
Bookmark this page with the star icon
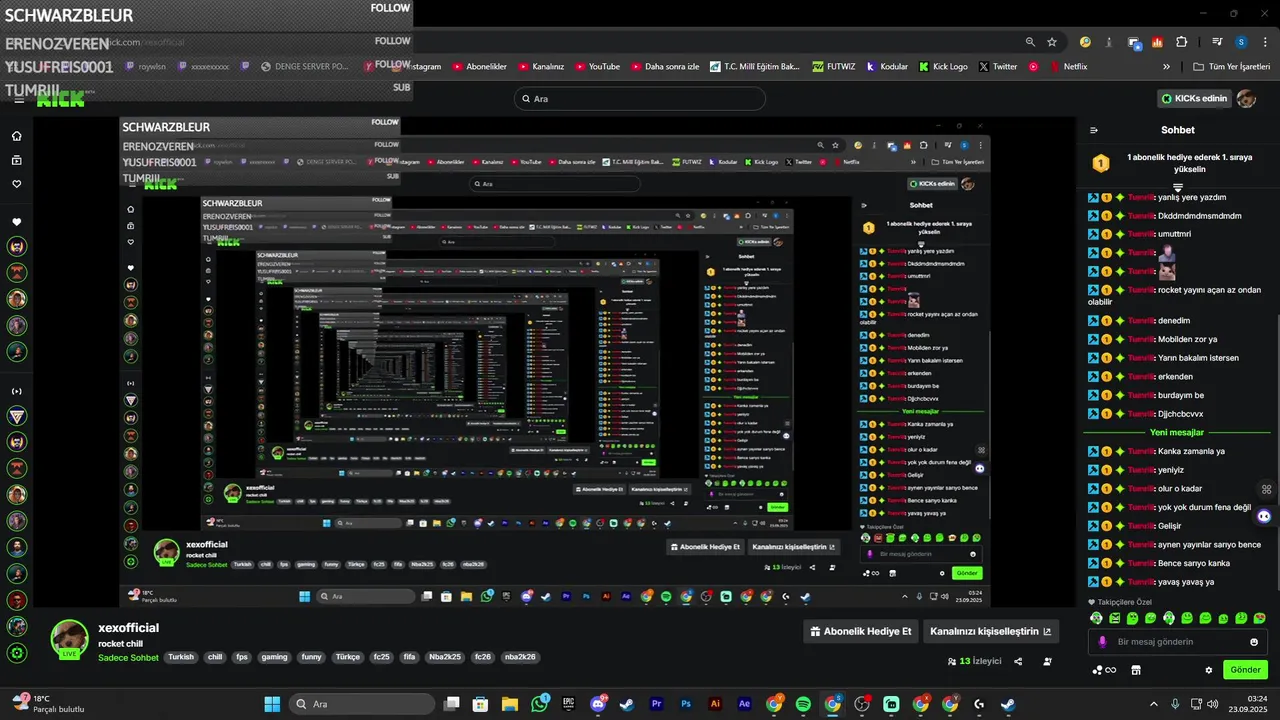tap(1052, 42)
